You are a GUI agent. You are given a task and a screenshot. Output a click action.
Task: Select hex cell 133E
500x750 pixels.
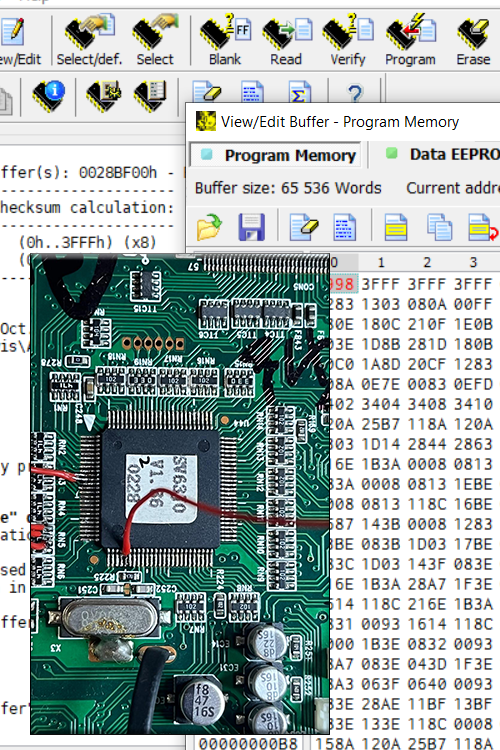click(x=380, y=724)
